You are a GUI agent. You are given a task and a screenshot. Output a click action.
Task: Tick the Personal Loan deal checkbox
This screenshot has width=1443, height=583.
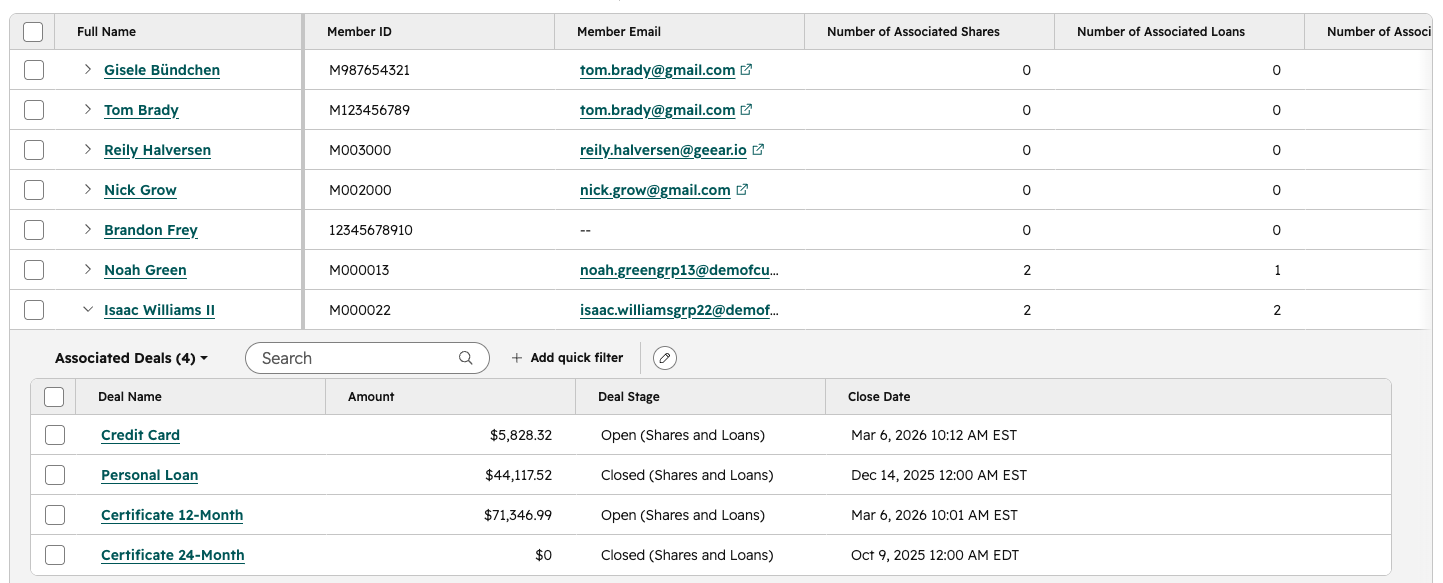(55, 475)
